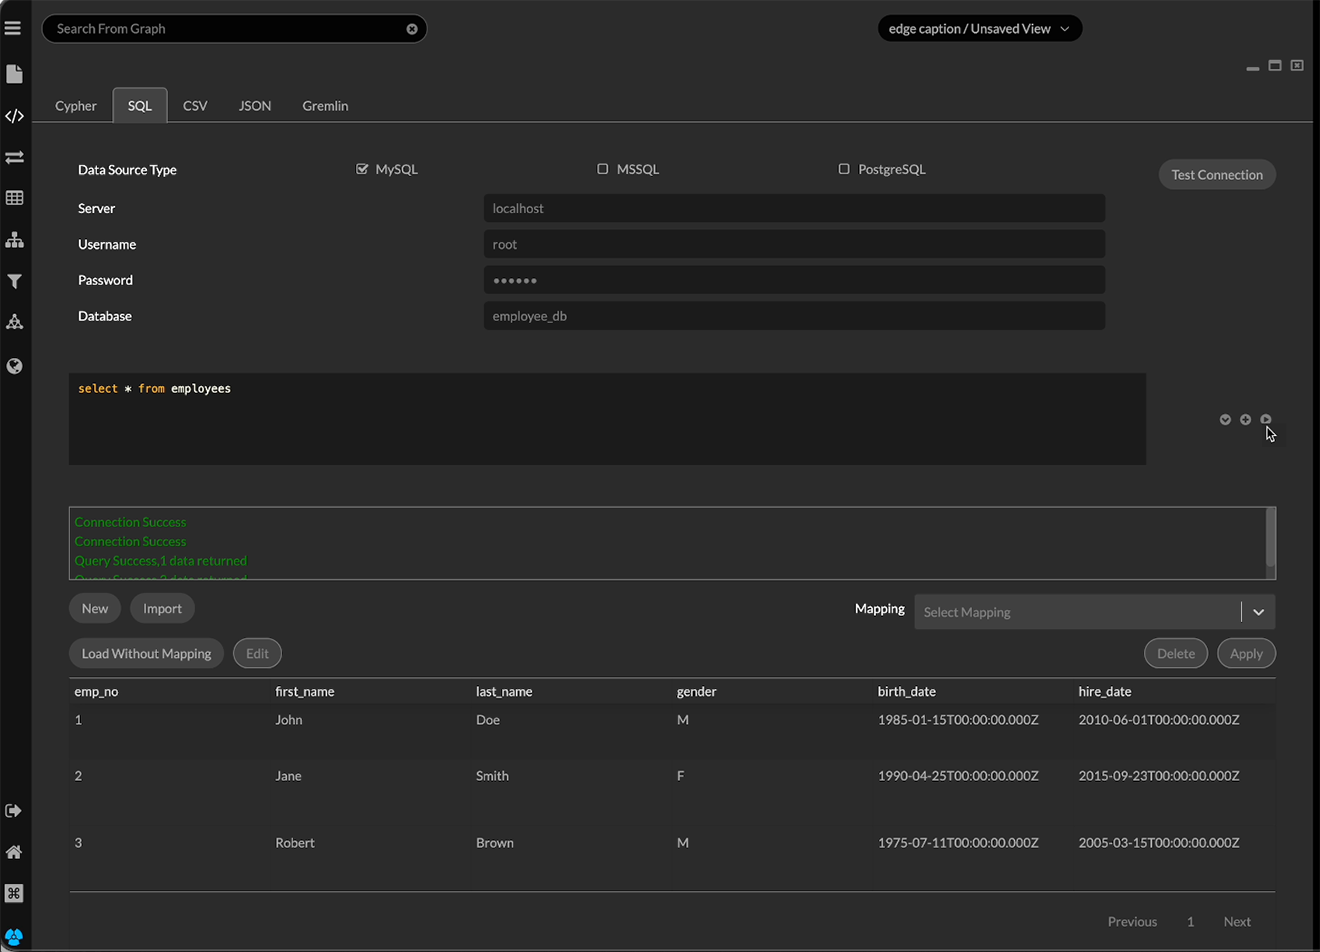Expand the edge caption / Unsaved View dropdown
This screenshot has height=952, width=1320.
point(979,29)
